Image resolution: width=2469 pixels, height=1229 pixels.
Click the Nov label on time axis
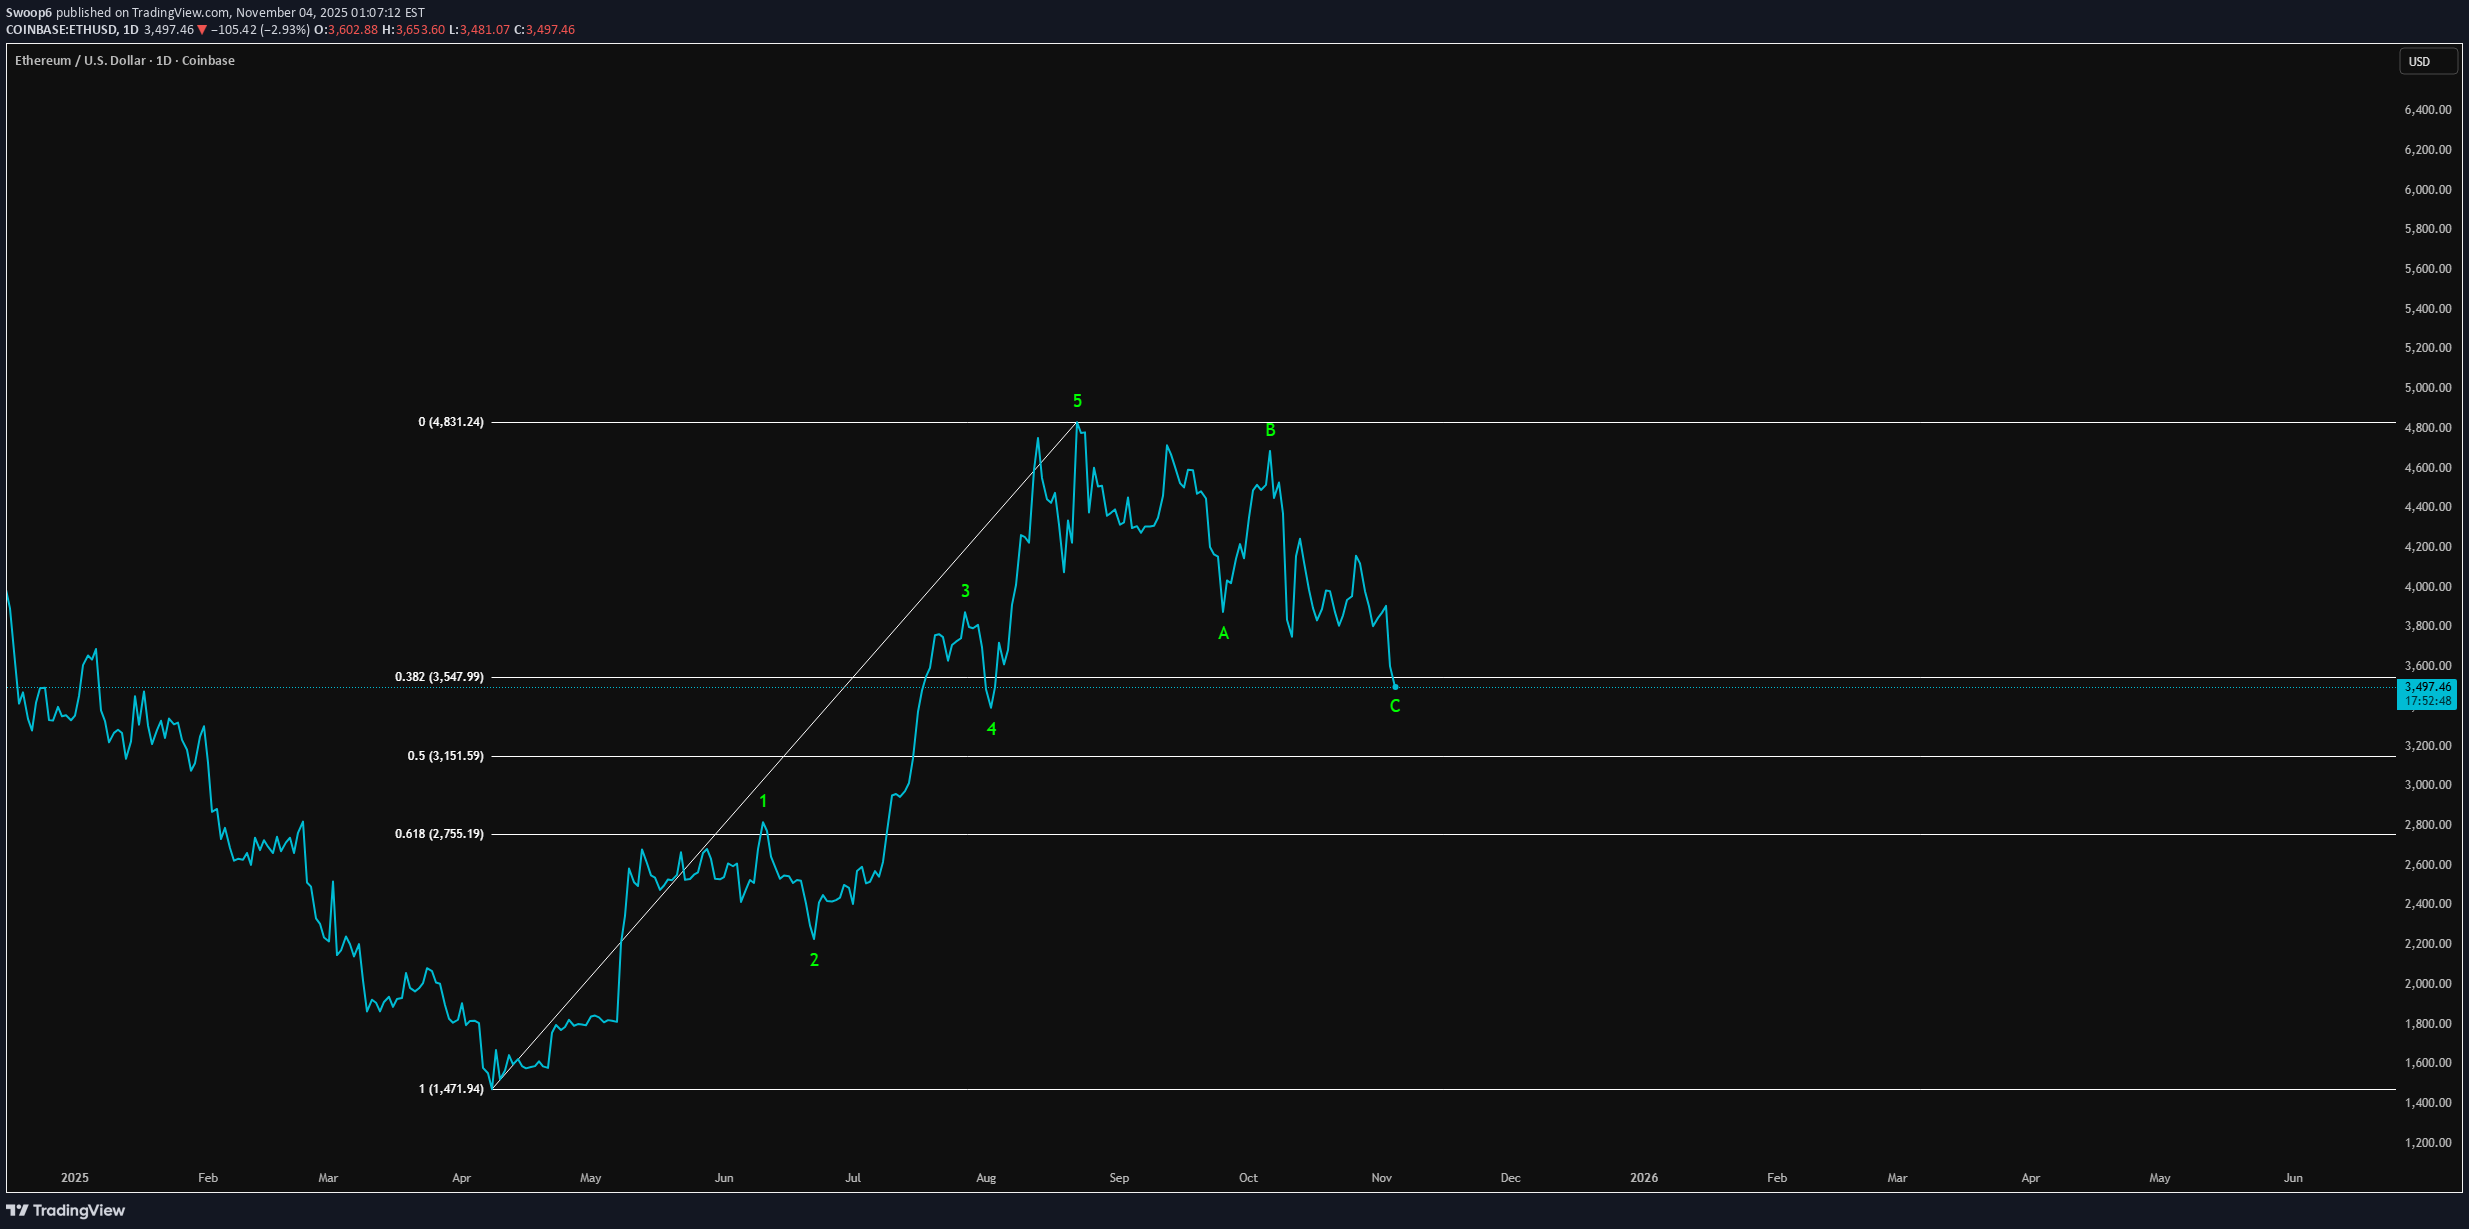click(x=1381, y=1177)
